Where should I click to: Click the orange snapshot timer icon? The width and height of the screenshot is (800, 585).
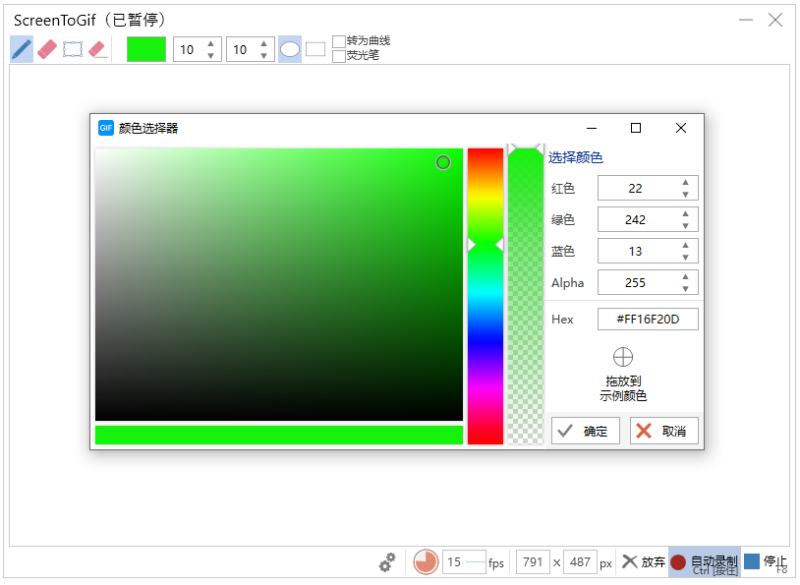tap(426, 562)
